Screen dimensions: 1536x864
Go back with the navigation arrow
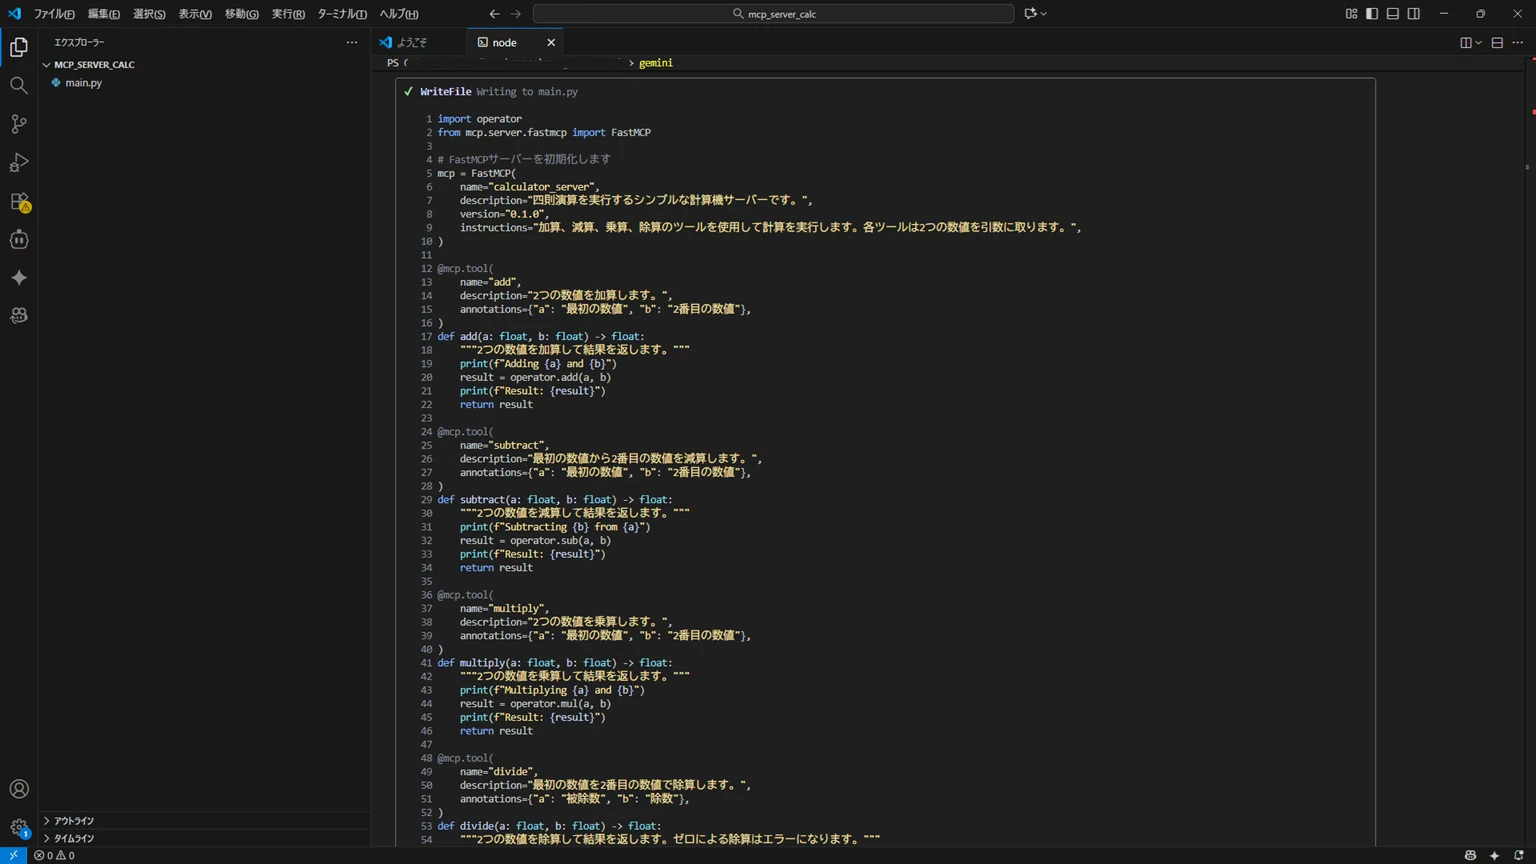tap(494, 14)
